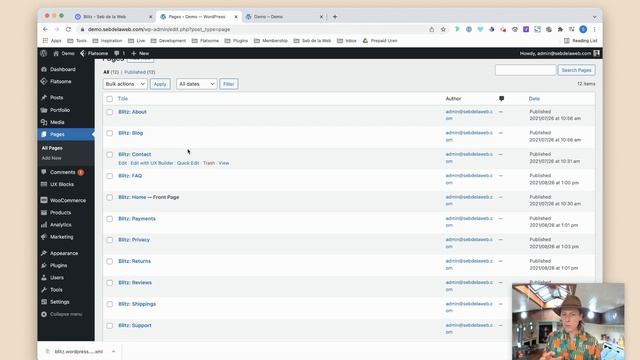The width and height of the screenshot is (640, 360).
Task: Open Analytics section
Action: click(60, 225)
